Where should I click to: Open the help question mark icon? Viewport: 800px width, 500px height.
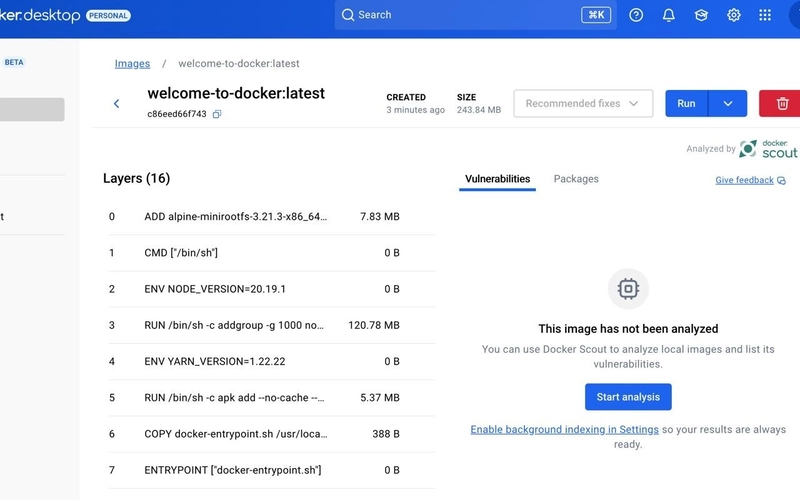pyautogui.click(x=636, y=15)
